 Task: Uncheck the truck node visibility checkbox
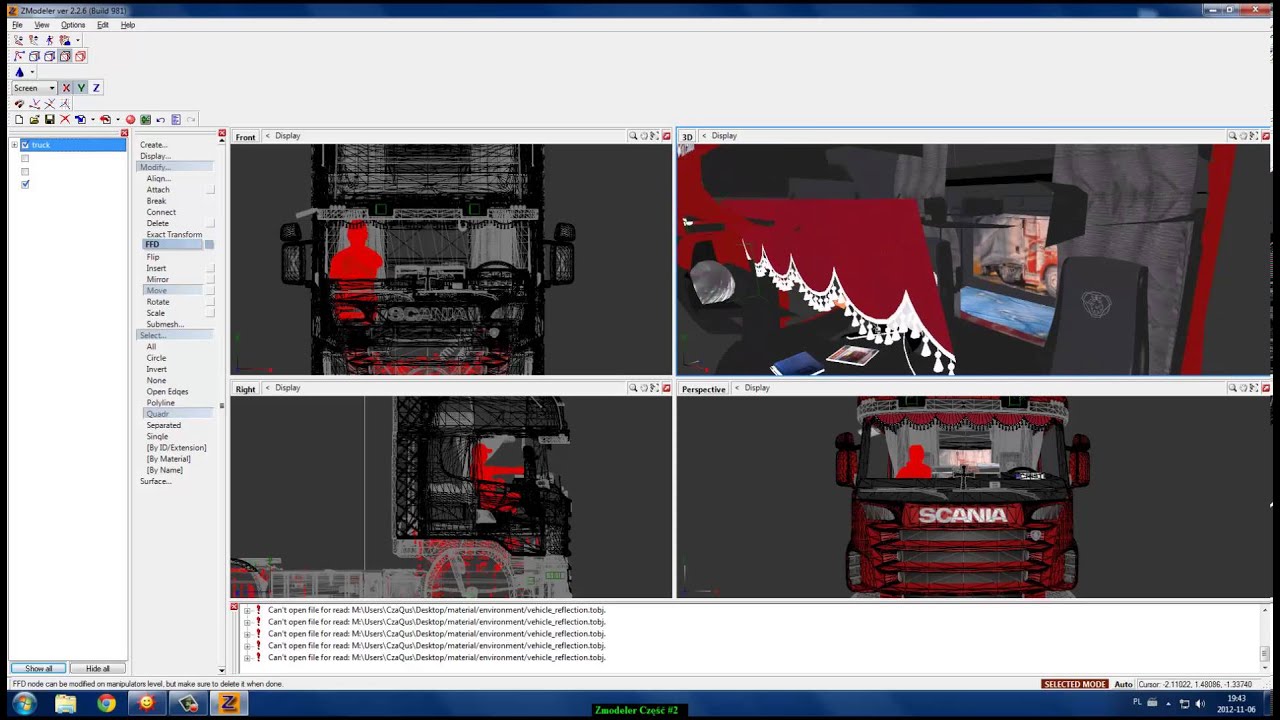click(25, 145)
